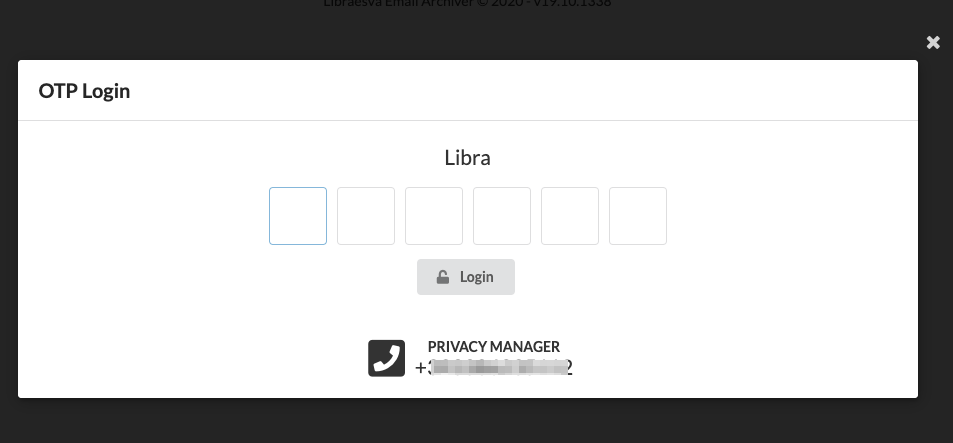
Task: Activate the fourth OTP digit box
Action: [502, 216]
